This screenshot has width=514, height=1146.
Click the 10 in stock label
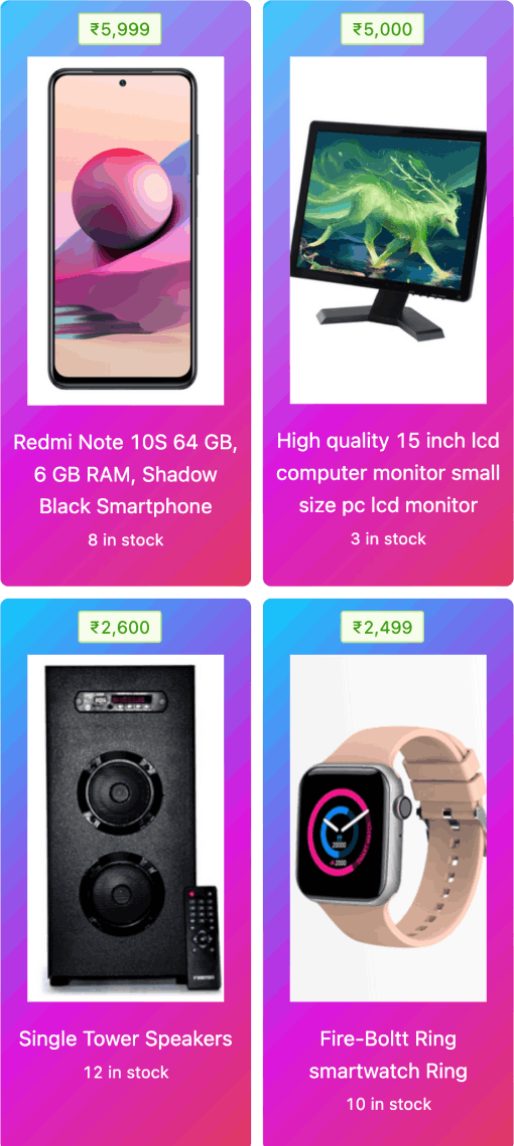[x=388, y=1104]
